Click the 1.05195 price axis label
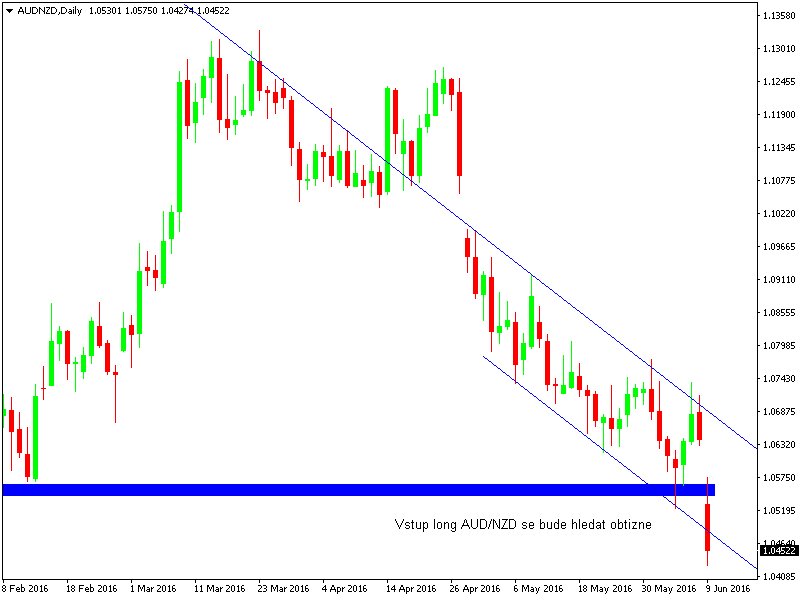This screenshot has width=800, height=600. (779, 510)
